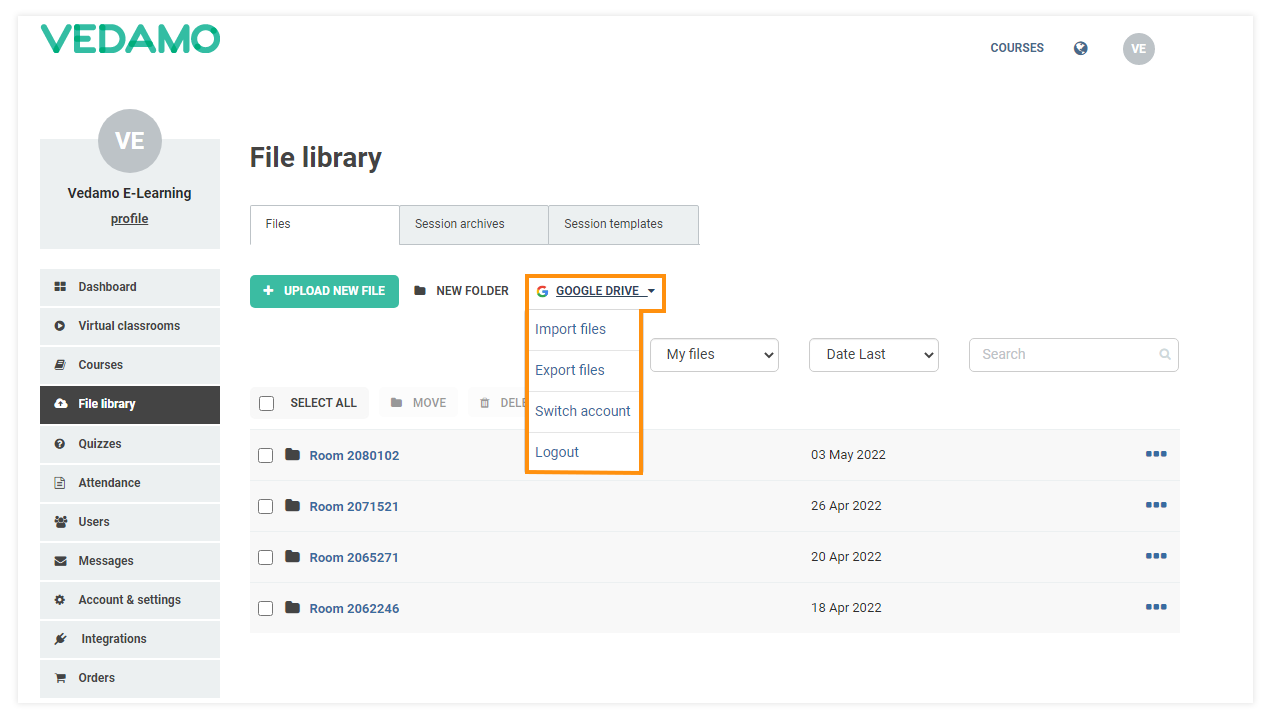Click the Move button
Viewport: 1271px width, 719px height.
point(418,403)
